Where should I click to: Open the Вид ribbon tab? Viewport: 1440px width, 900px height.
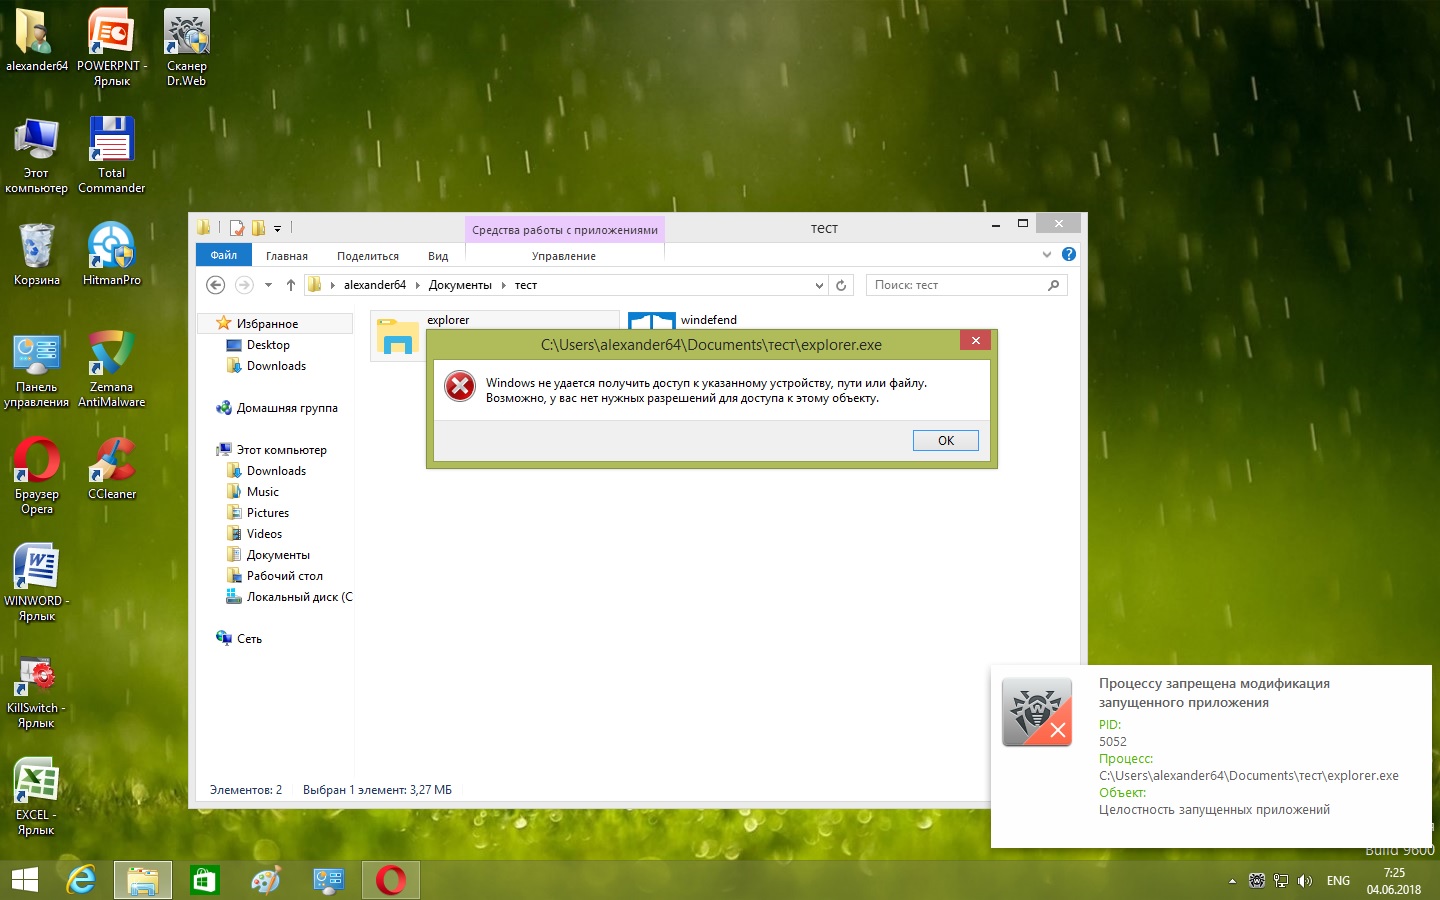point(438,256)
